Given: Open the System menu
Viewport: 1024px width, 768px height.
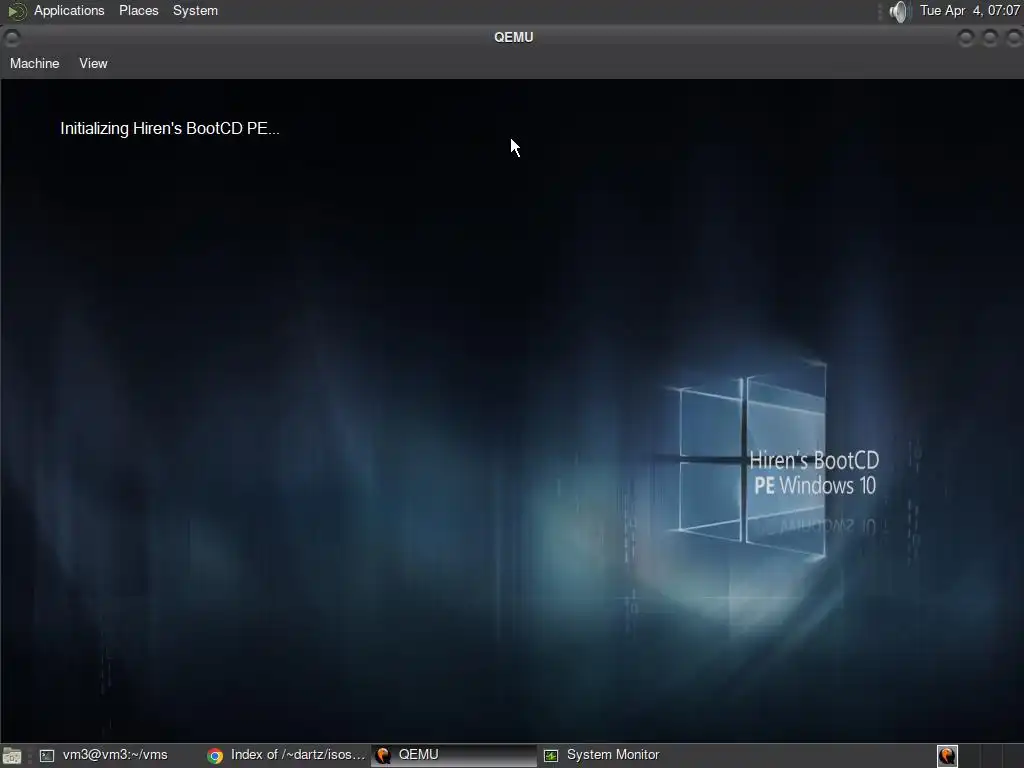Looking at the screenshot, I should point(195,10).
